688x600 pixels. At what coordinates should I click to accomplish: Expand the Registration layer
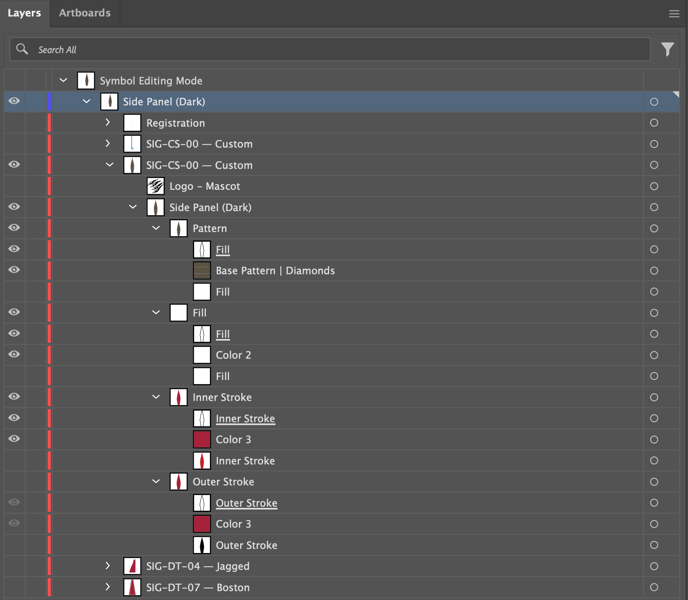click(x=108, y=123)
